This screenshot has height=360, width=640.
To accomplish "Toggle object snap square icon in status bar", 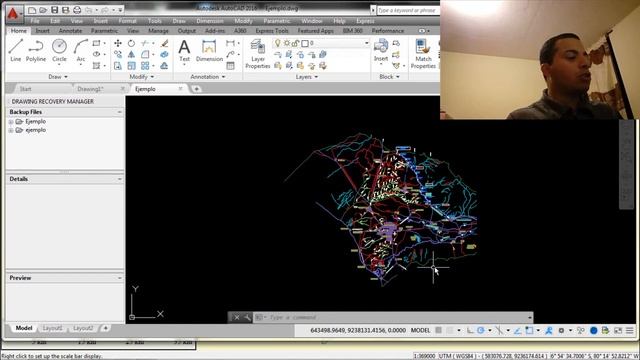I will tap(529, 330).
